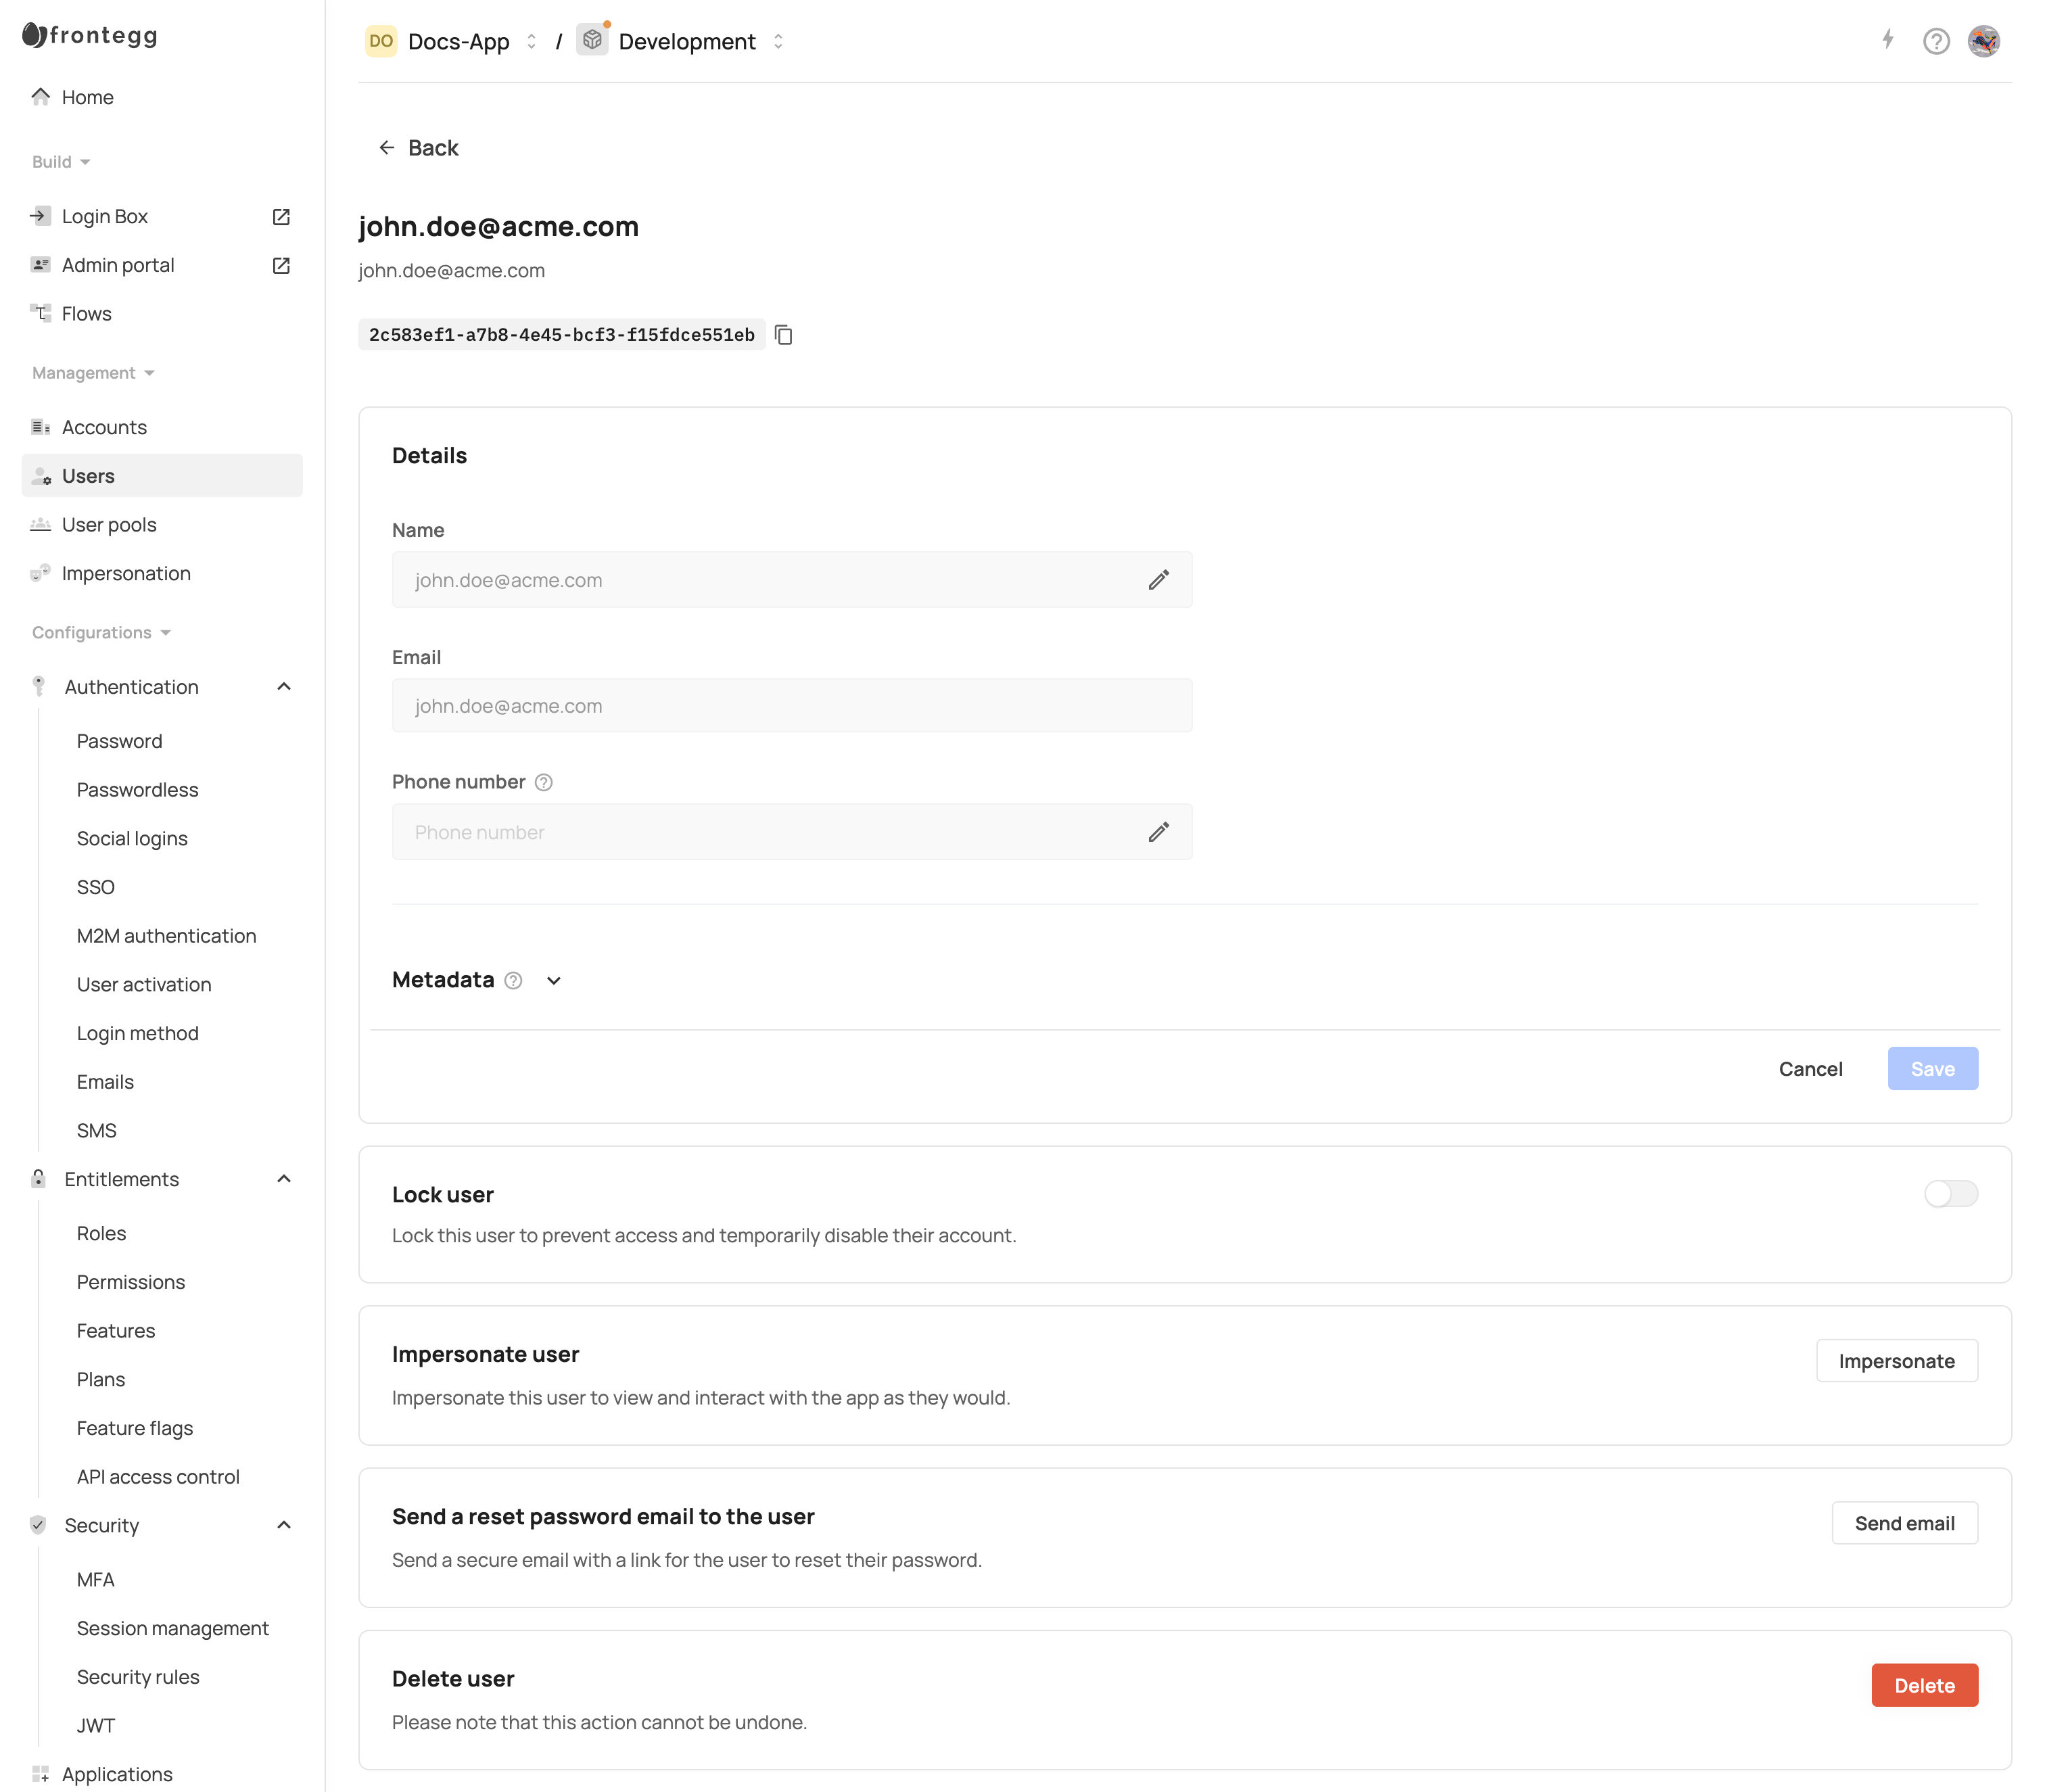Open the help question mark in the header

click(1936, 41)
